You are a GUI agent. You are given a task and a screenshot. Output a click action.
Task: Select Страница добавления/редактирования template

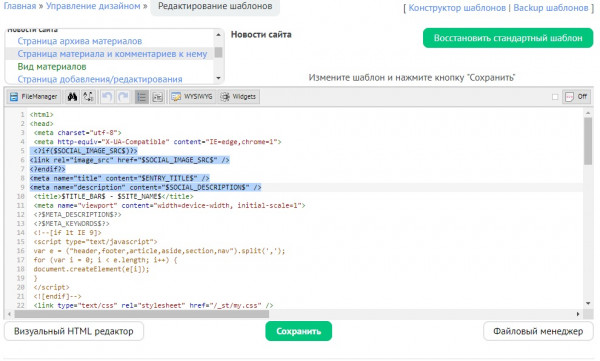click(x=99, y=79)
